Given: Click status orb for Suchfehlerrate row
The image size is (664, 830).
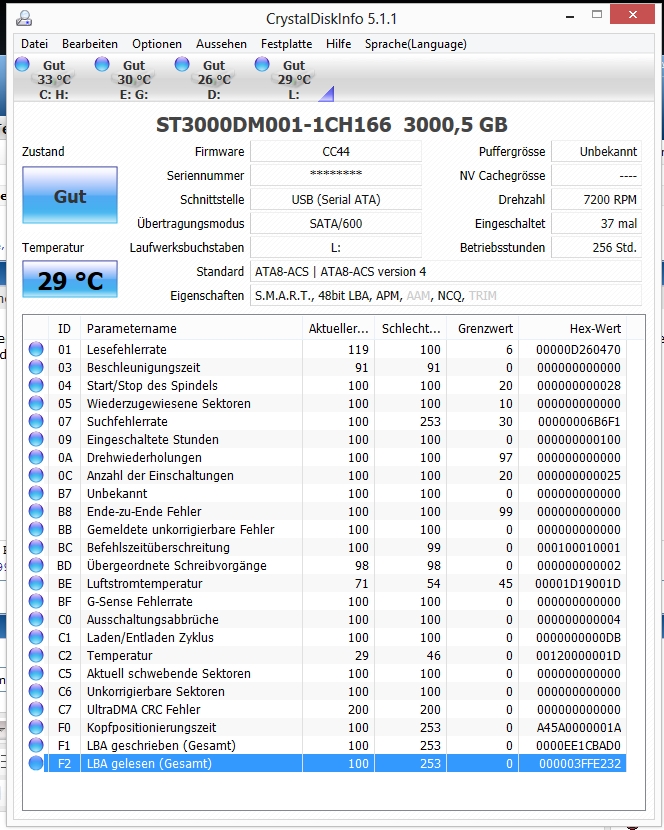Looking at the screenshot, I should [x=36, y=421].
